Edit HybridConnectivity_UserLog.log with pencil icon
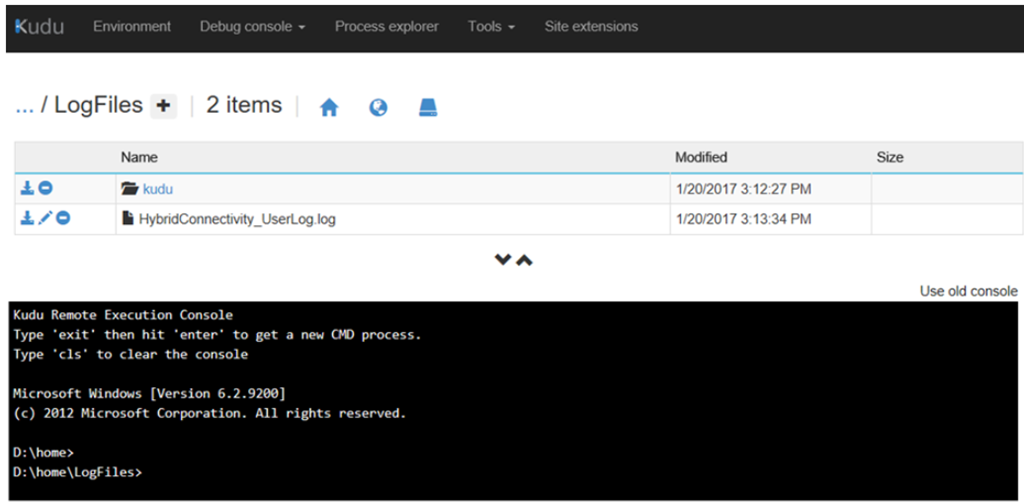Image resolution: width=1024 pixels, height=502 pixels. pos(45,218)
